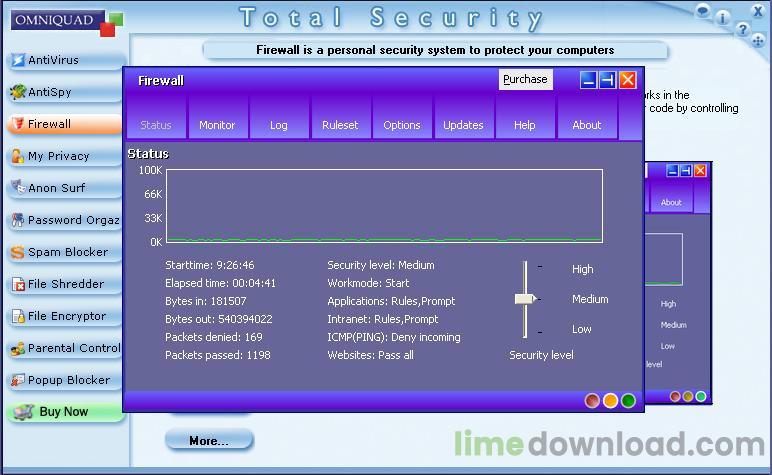The image size is (772, 475).
Task: Click the More... button
Action: click(209, 440)
